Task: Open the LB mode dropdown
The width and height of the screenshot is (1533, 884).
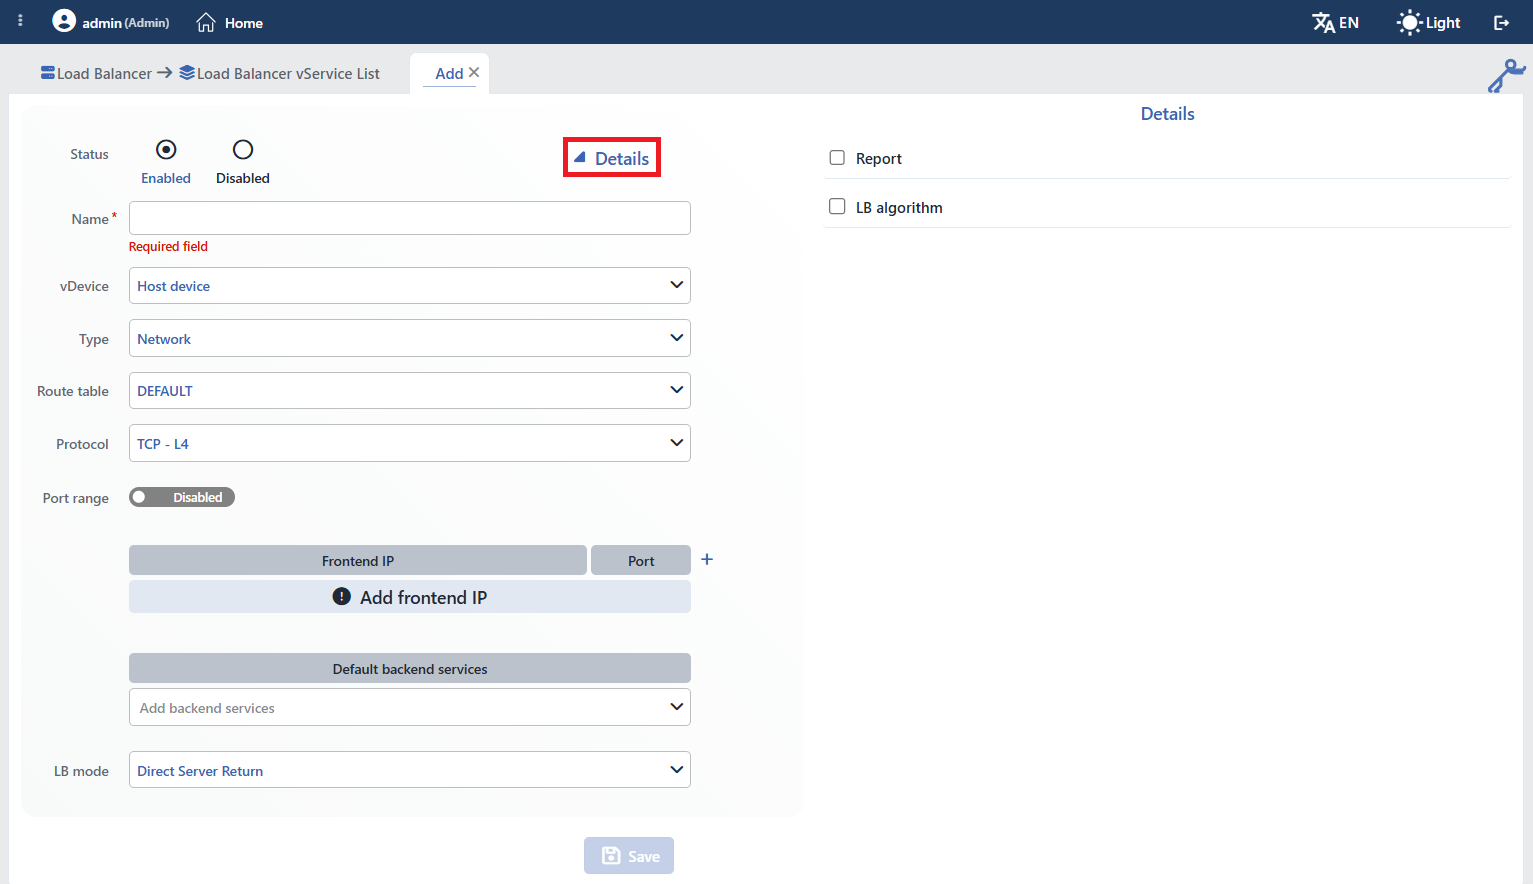Action: (410, 770)
